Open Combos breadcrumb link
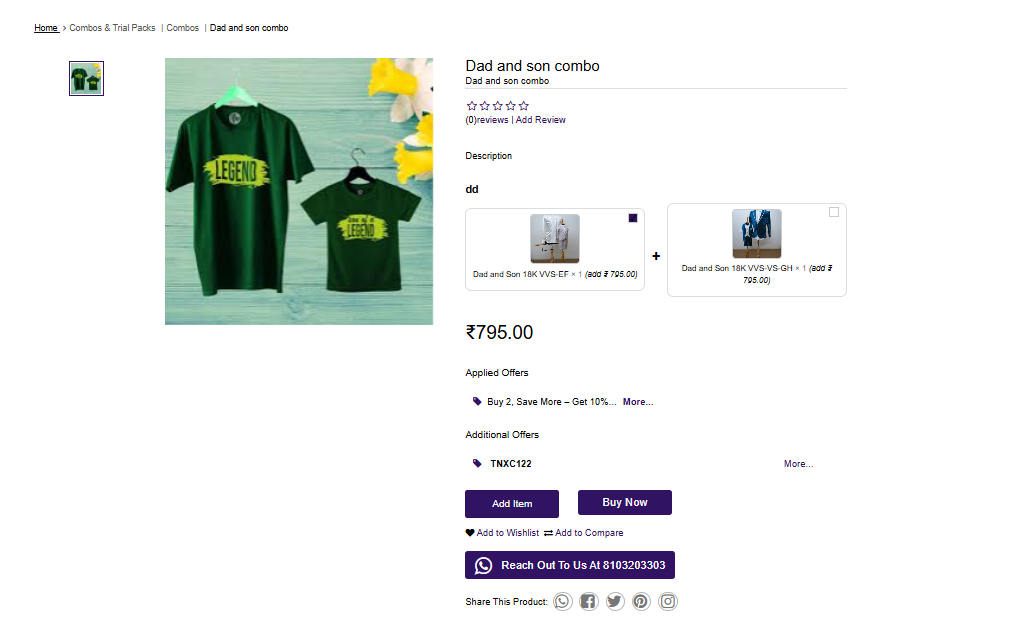The height and width of the screenshot is (618, 1012). pos(183,28)
